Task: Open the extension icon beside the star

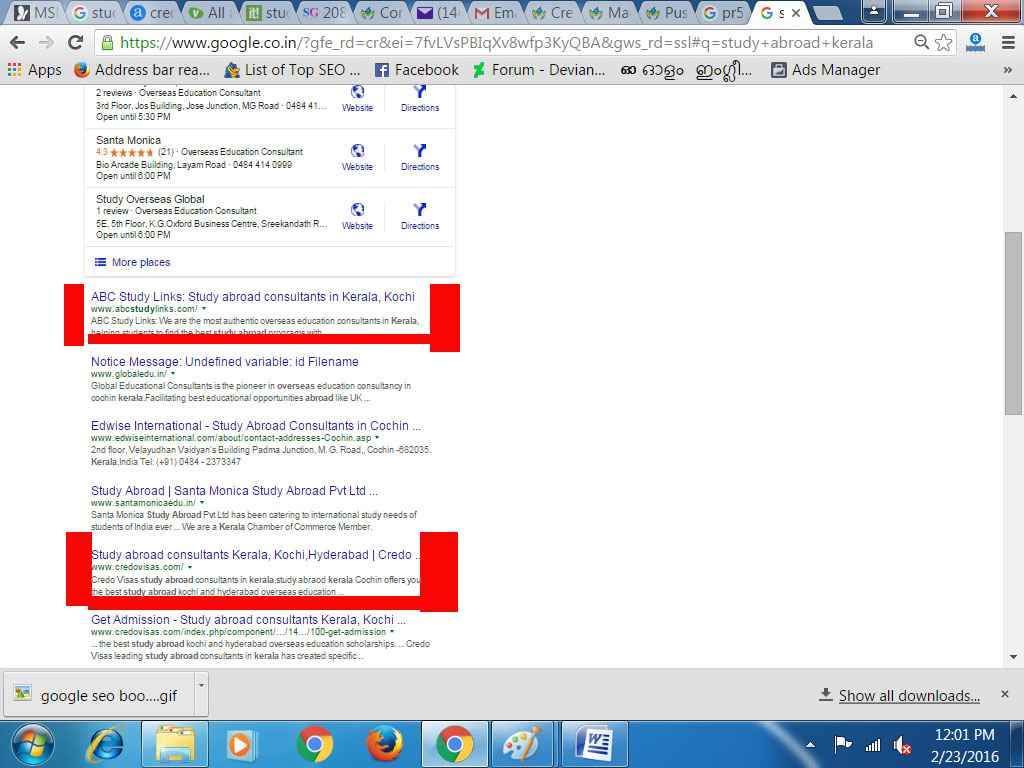Action: (x=975, y=43)
